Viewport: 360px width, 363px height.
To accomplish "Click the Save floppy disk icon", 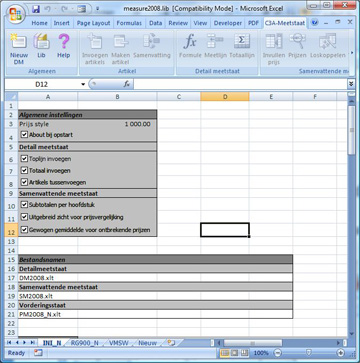I will [36, 9].
